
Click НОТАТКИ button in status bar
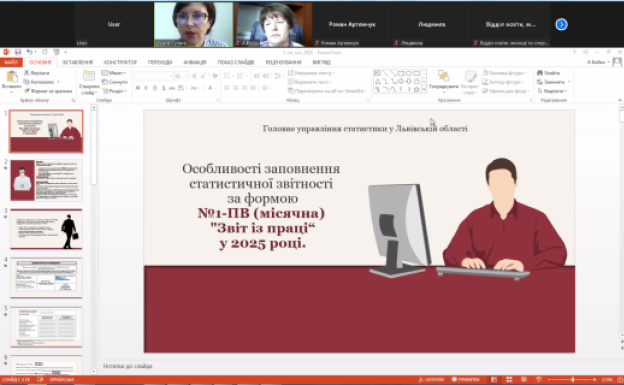point(431,379)
